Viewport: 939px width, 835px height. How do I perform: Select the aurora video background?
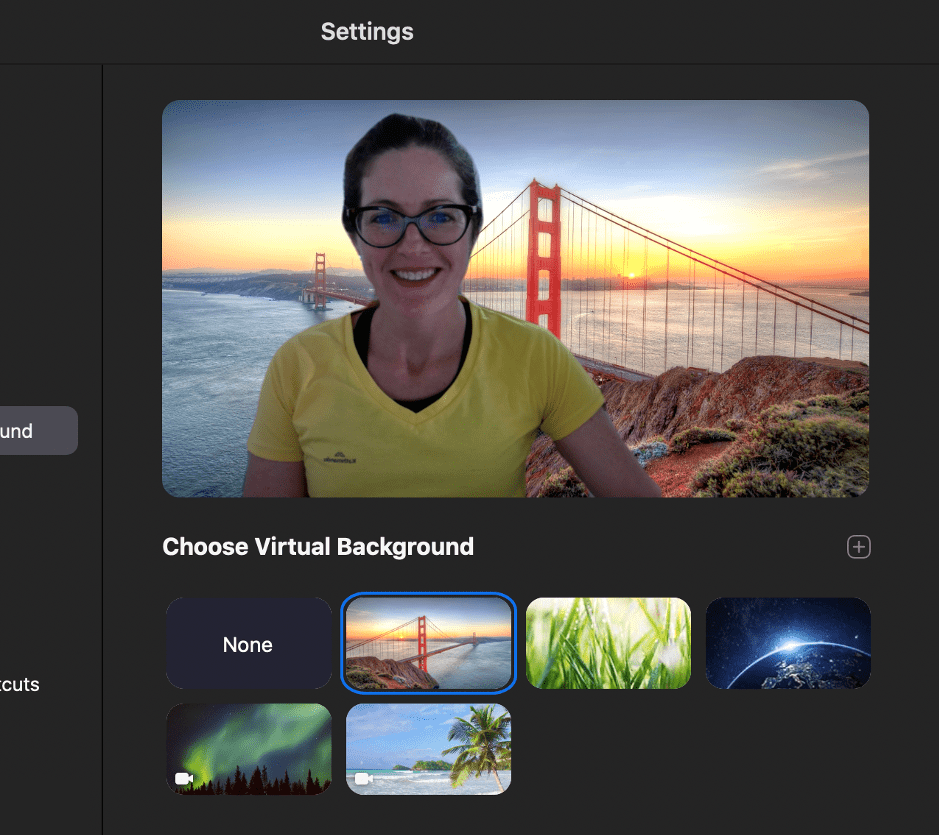(249, 749)
